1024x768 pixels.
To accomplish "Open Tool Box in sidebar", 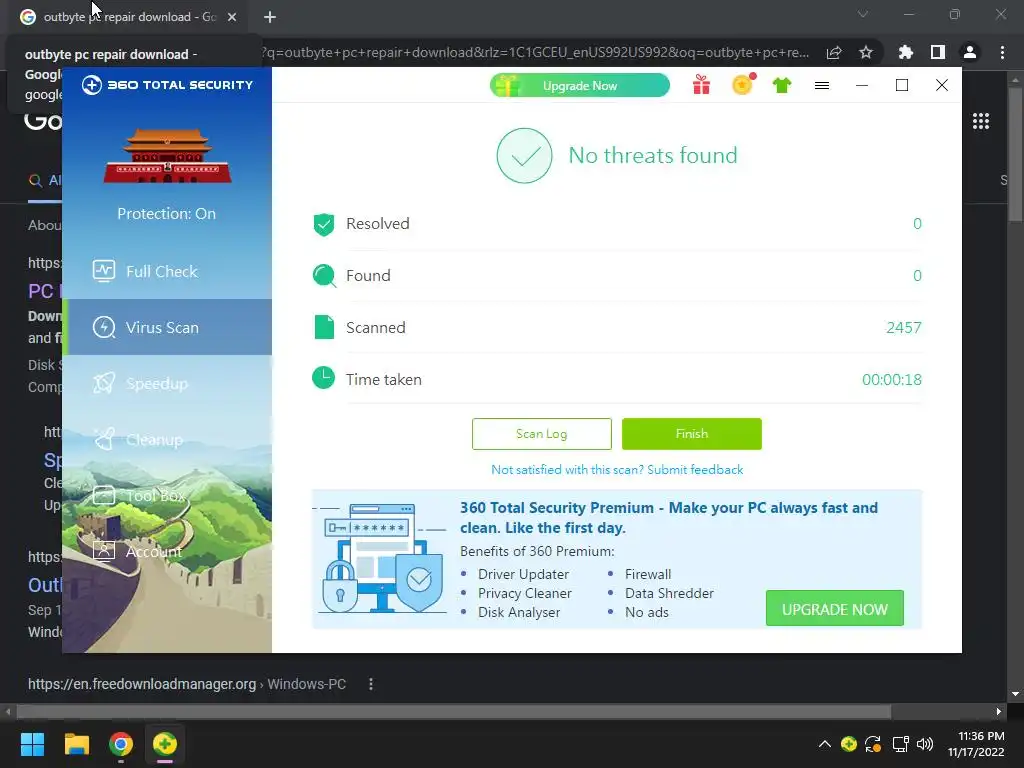I will (167, 496).
